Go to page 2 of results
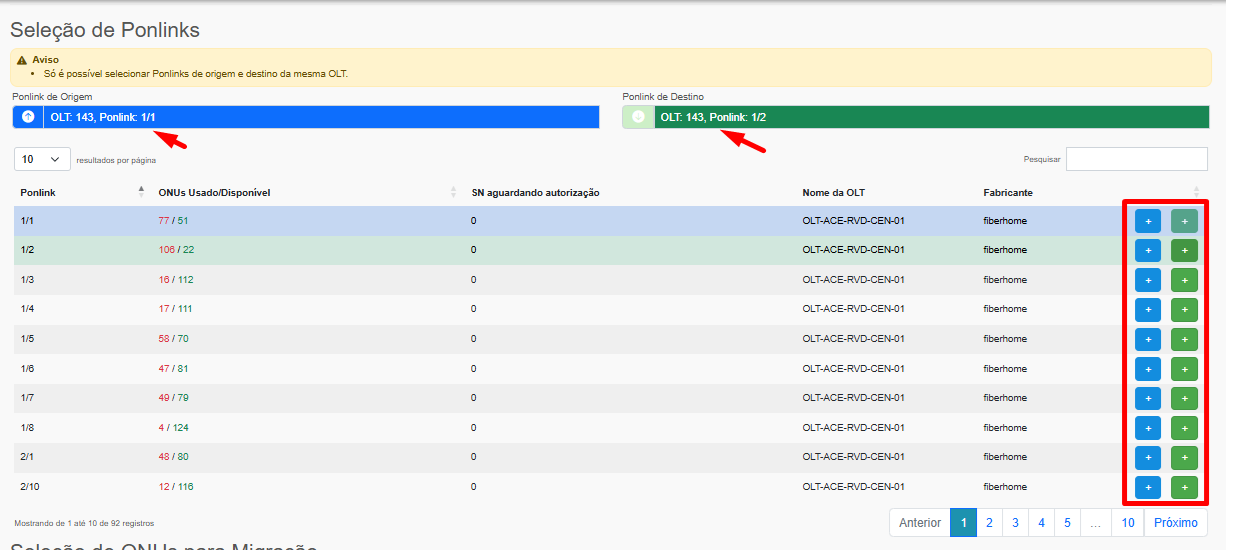Screen dimensions: 1250x550 989,523
